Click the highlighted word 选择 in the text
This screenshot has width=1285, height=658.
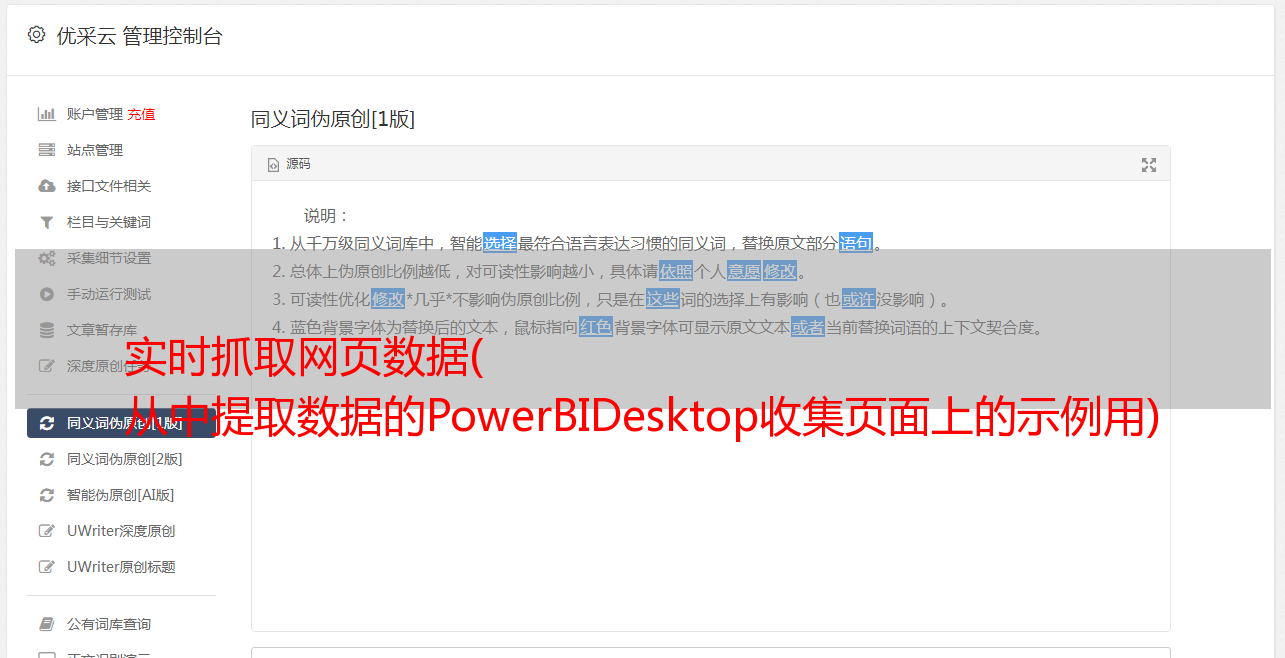[x=500, y=243]
